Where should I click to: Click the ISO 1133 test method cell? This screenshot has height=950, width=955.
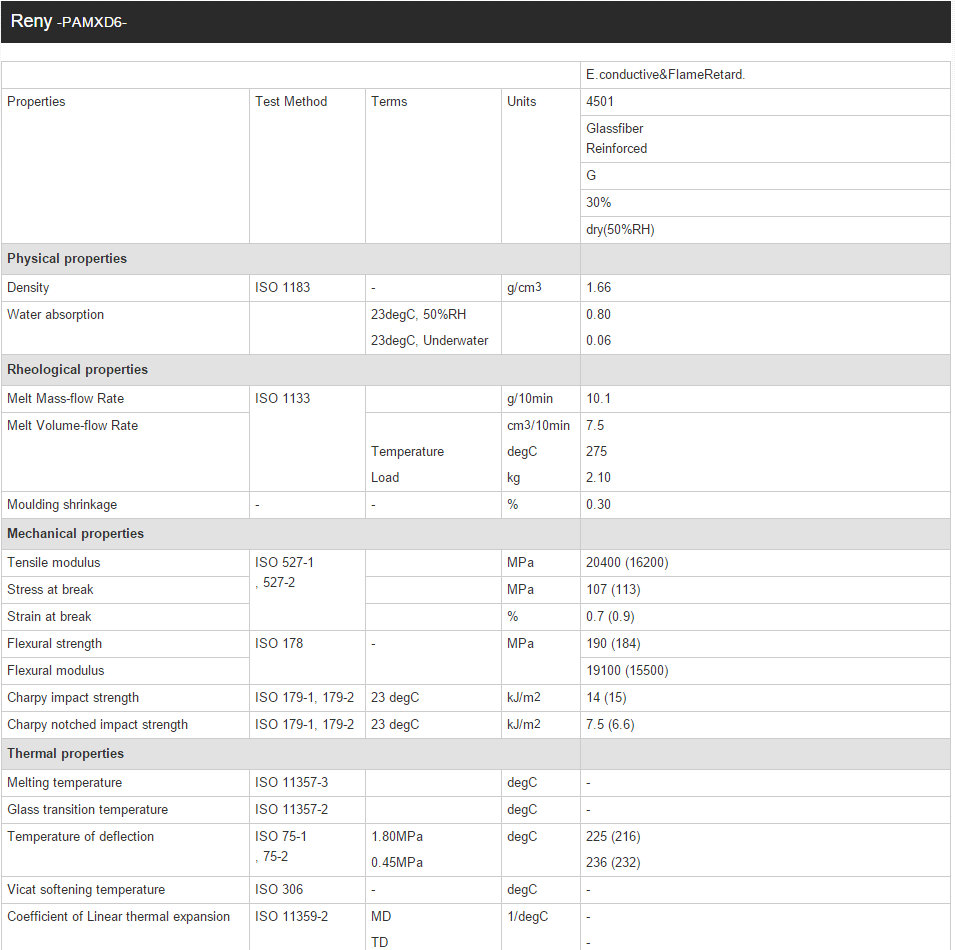pyautogui.click(x=282, y=398)
